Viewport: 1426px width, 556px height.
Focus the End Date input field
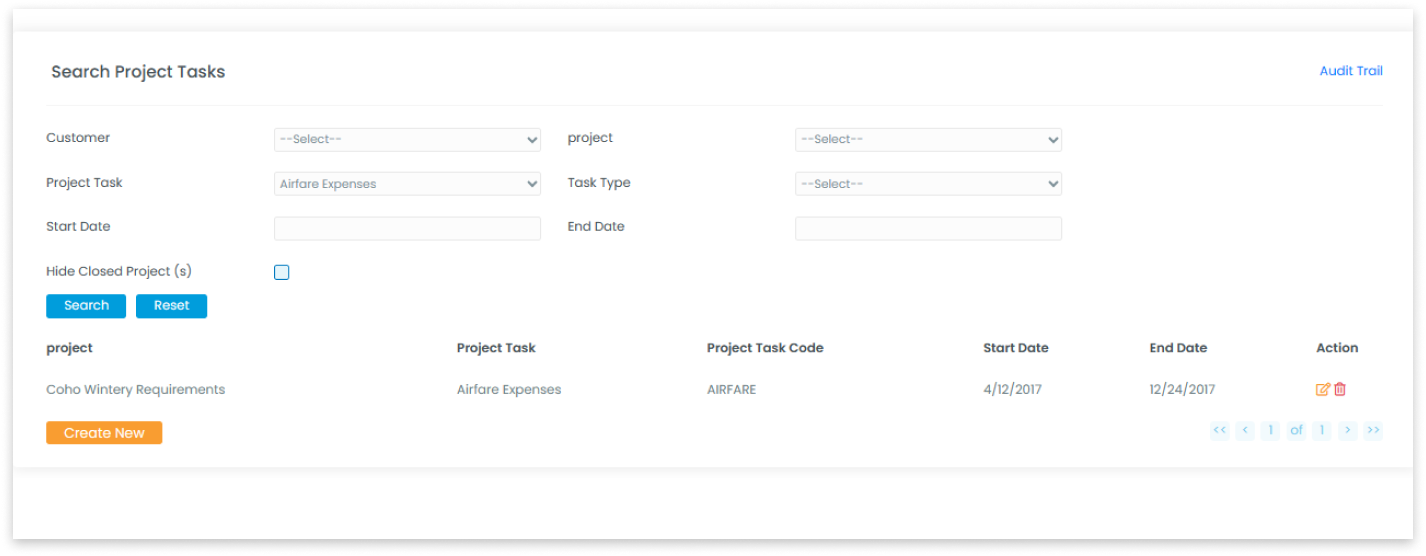click(928, 228)
